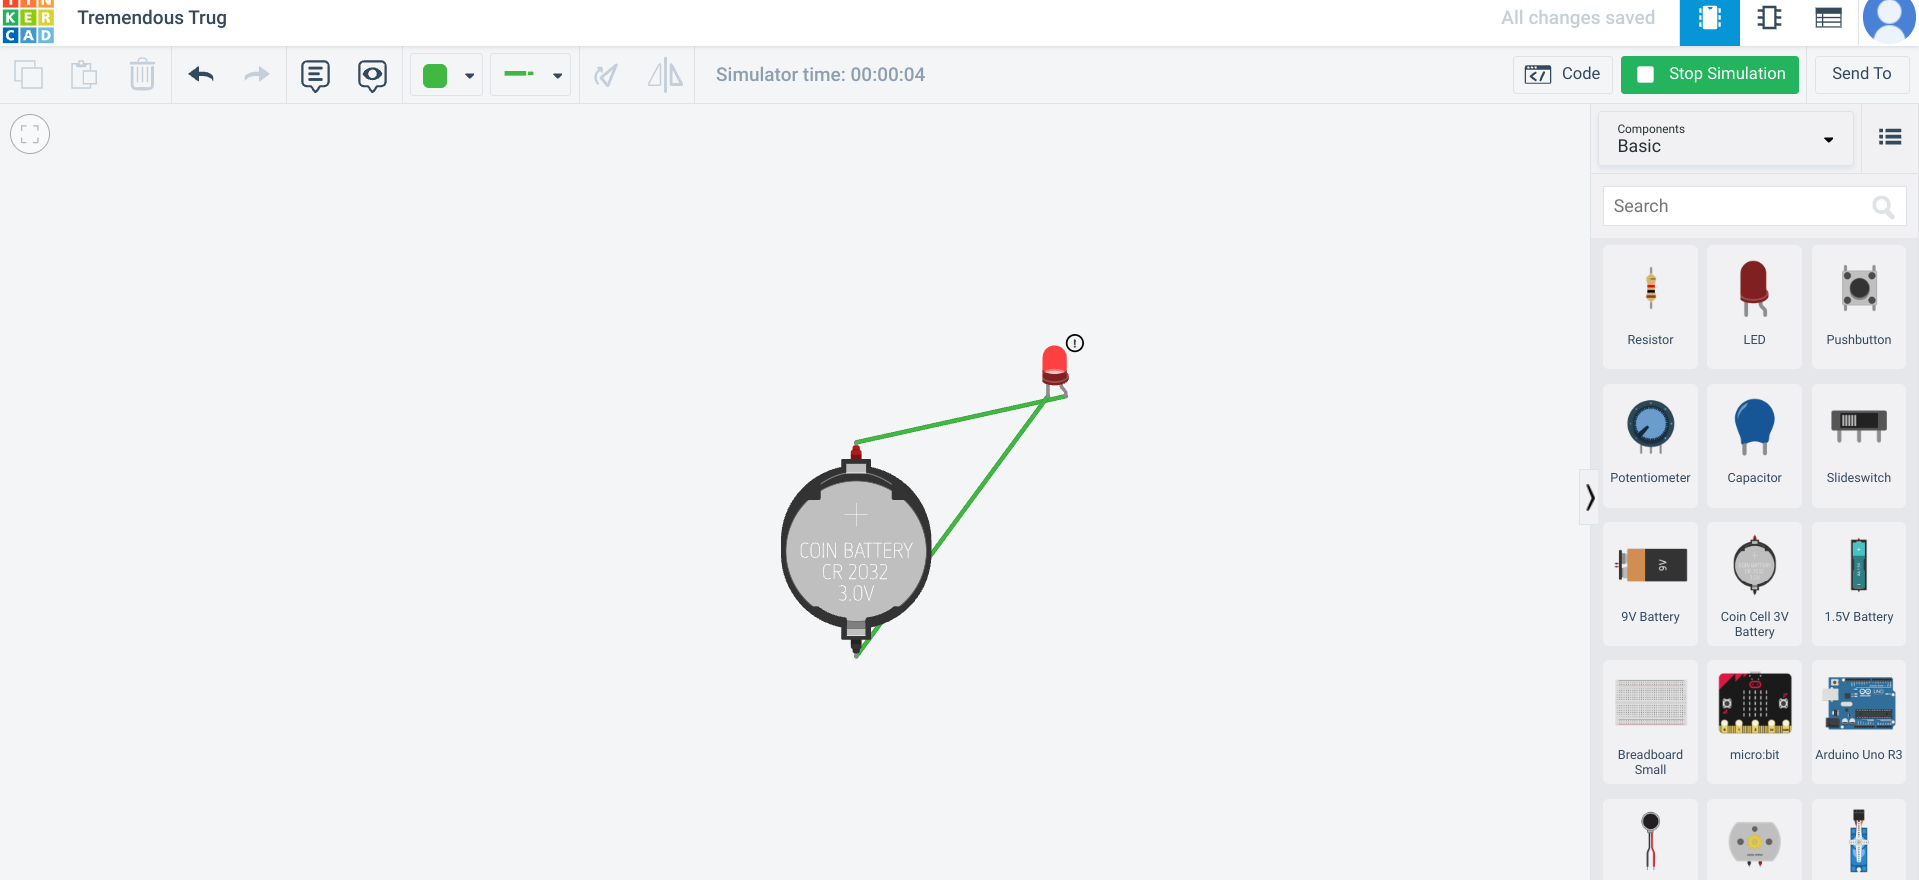Stop the running simulation
The height and width of the screenshot is (880, 1919).
(1710, 74)
